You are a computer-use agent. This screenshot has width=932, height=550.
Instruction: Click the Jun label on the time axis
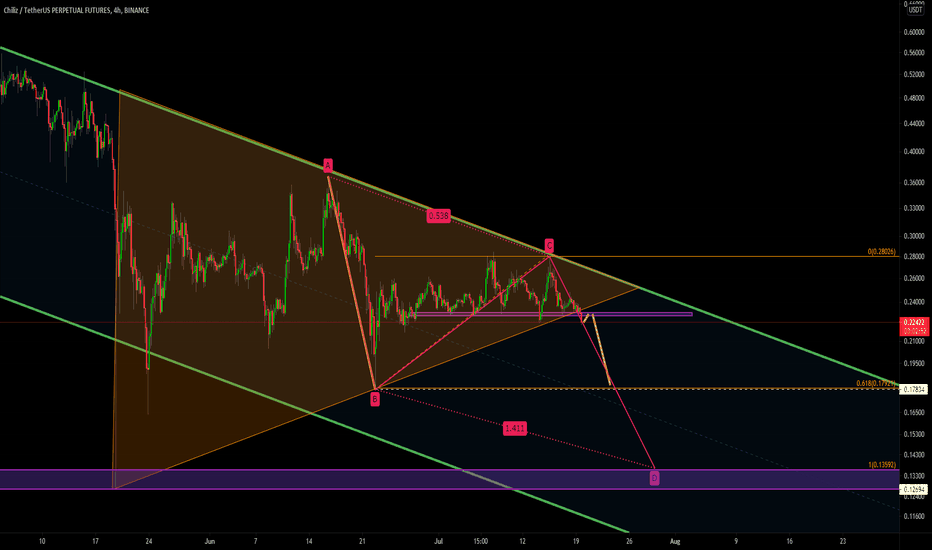(x=209, y=541)
